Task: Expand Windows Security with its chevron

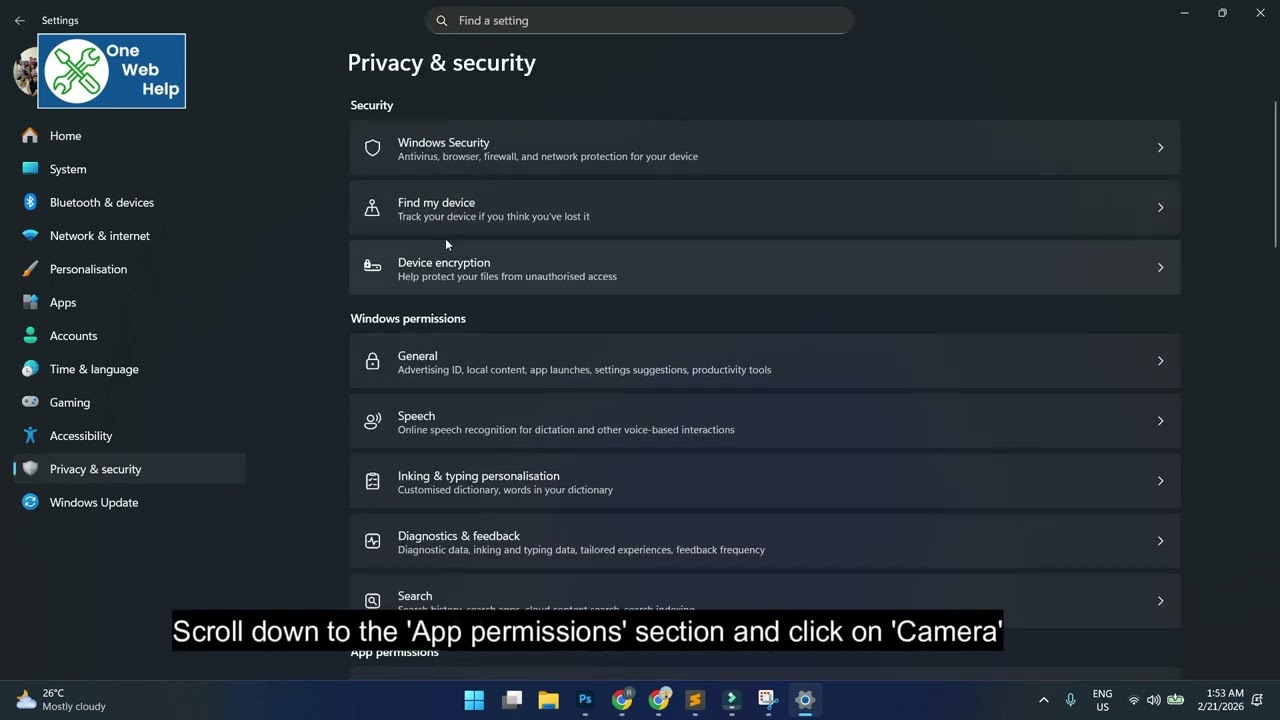Action: [x=1160, y=148]
